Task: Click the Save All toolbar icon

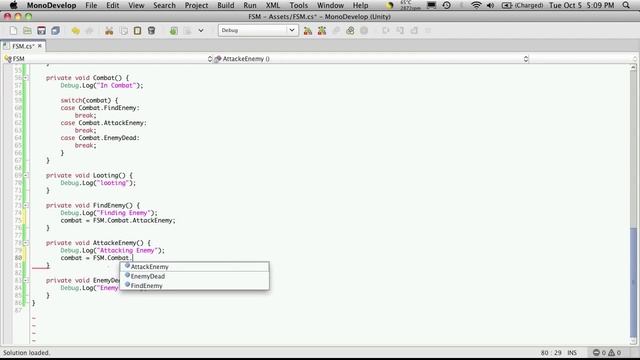Action: tap(56, 31)
